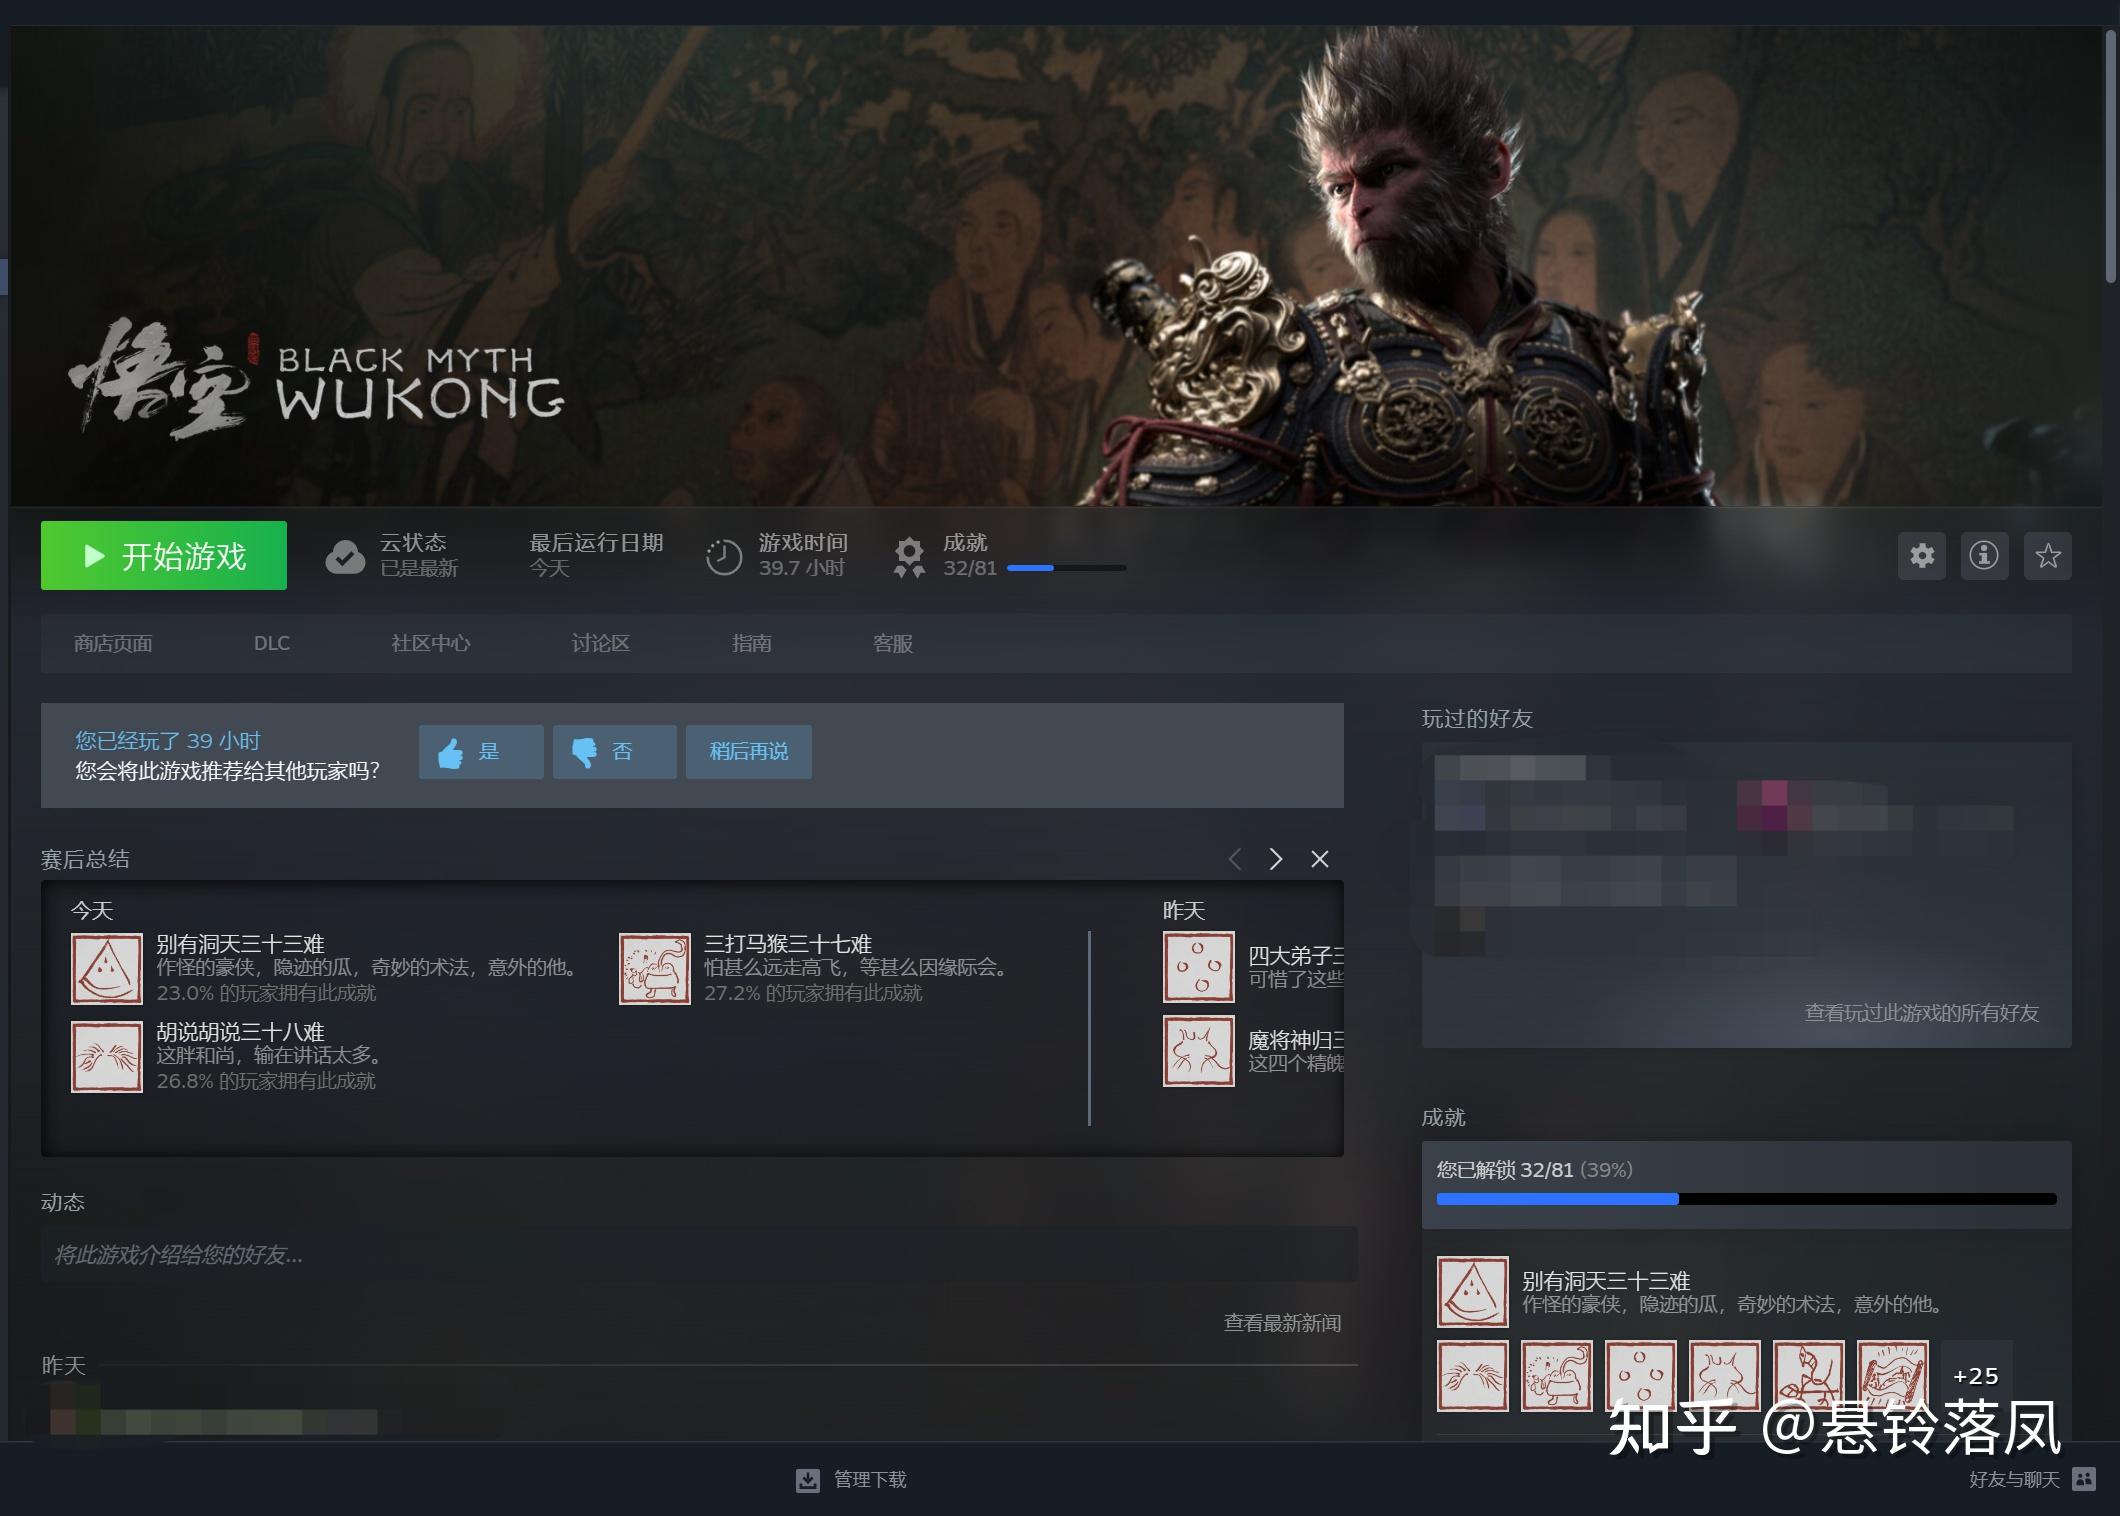This screenshot has width=2120, height=1516.
Task: Click thumbs-down 否 button
Action: [x=614, y=751]
